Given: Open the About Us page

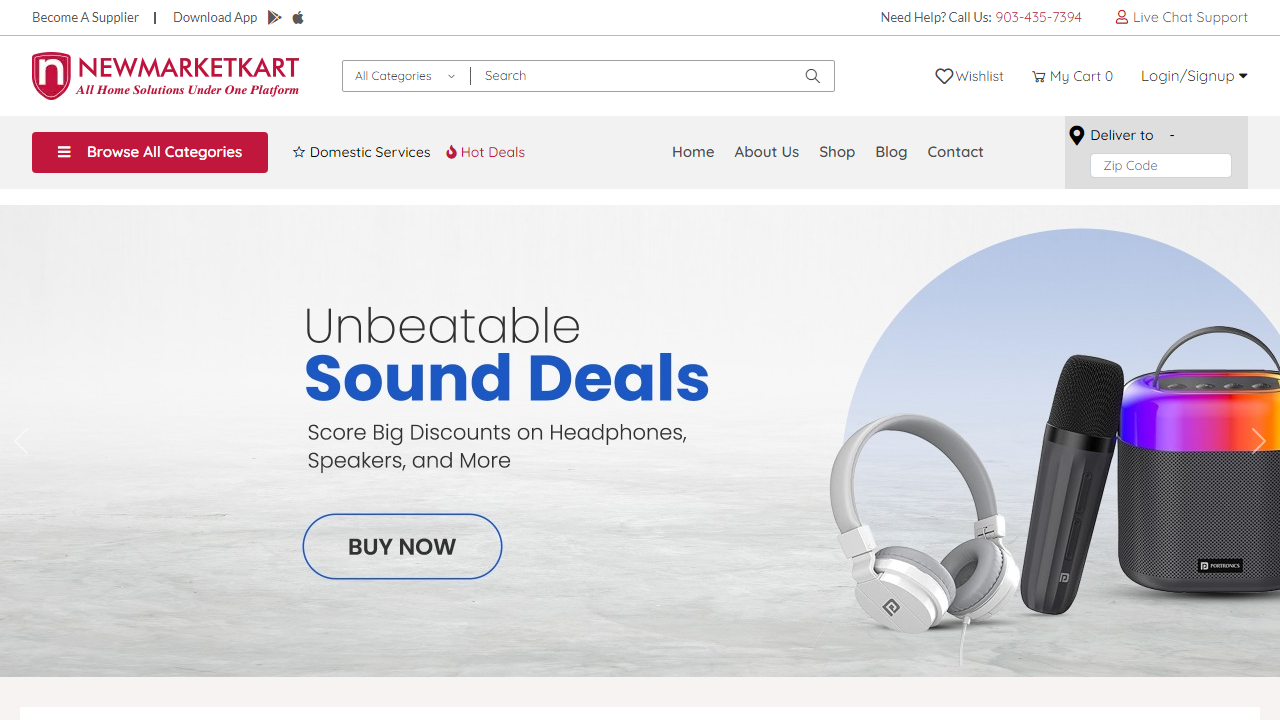Looking at the screenshot, I should click(x=767, y=152).
